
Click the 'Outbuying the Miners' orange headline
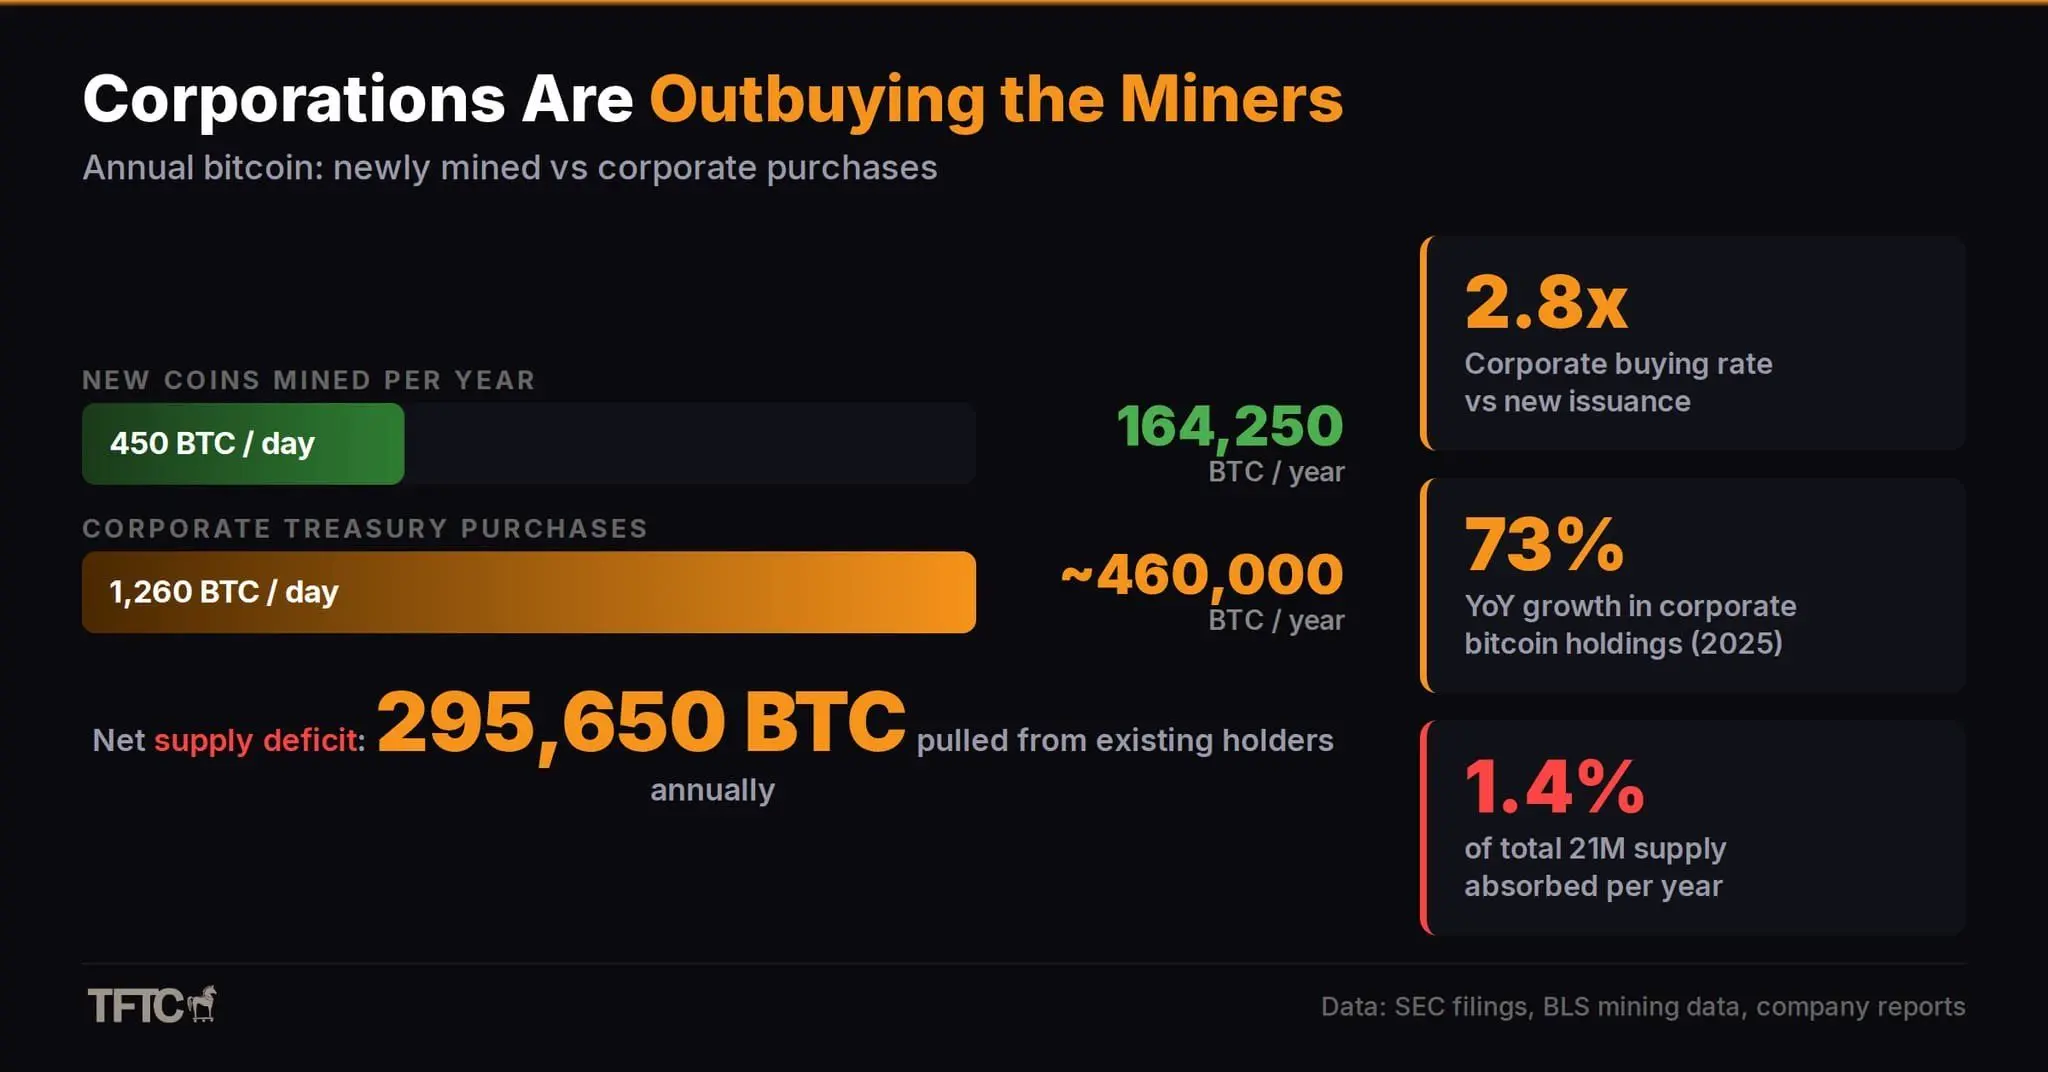996,100
